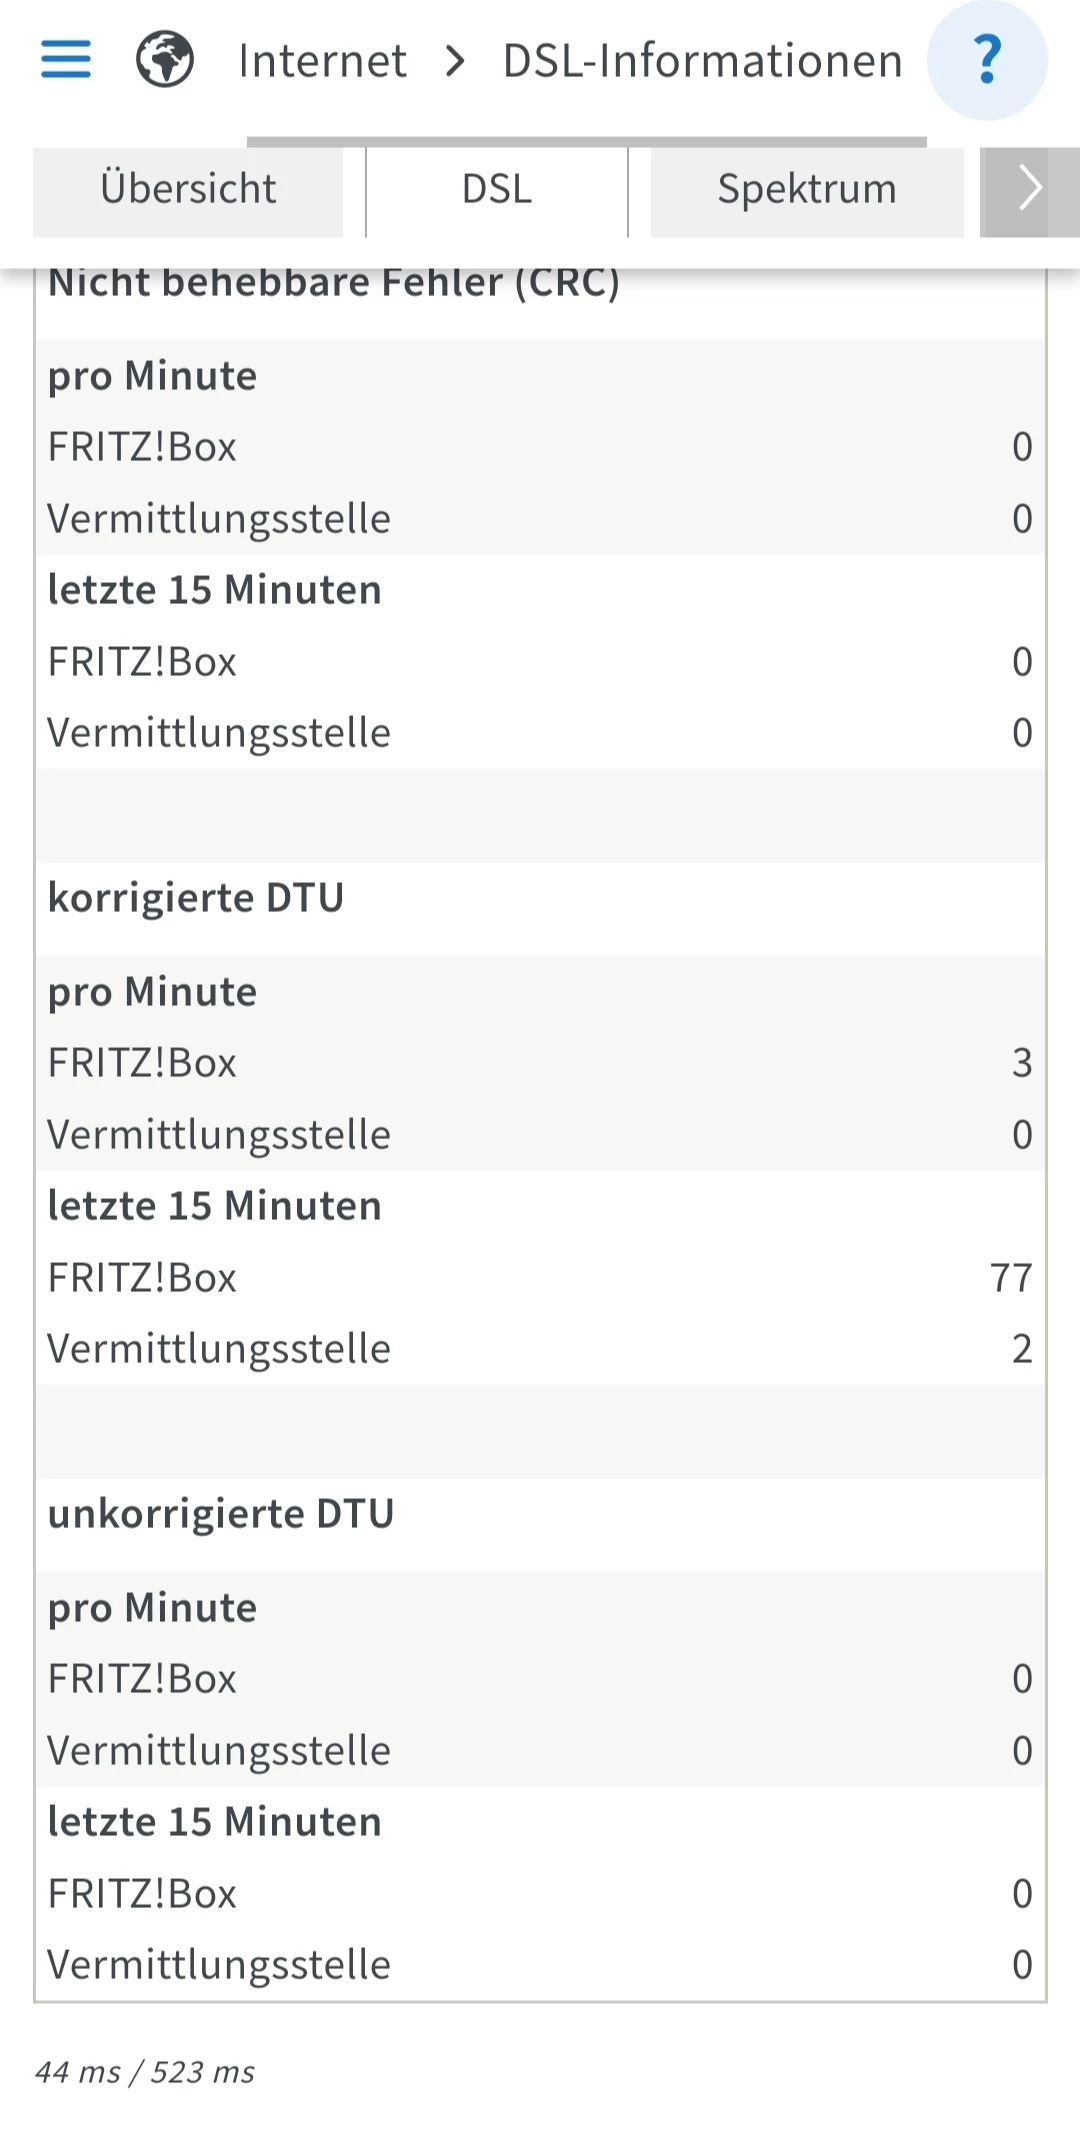Click the breadcrumb chevron after Internet
This screenshot has width=1080, height=2136.
(455, 61)
